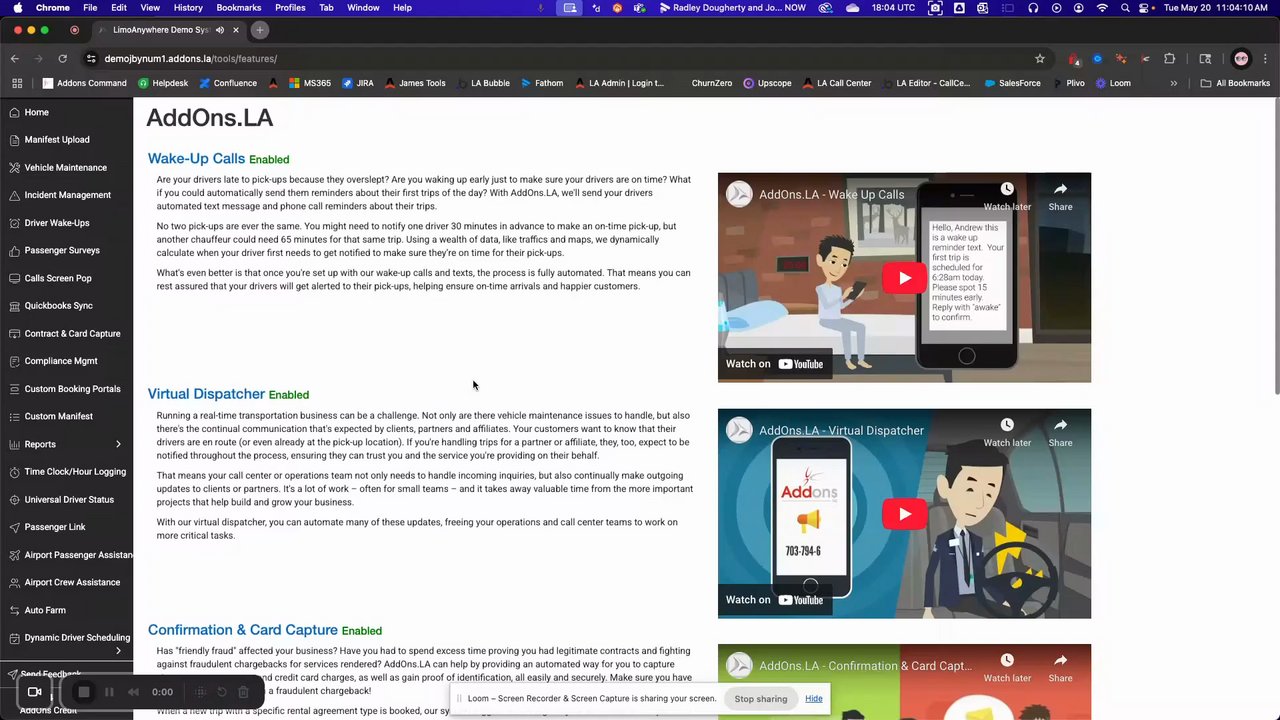Open Manifest Upload sidebar item

pyautogui.click(x=57, y=140)
